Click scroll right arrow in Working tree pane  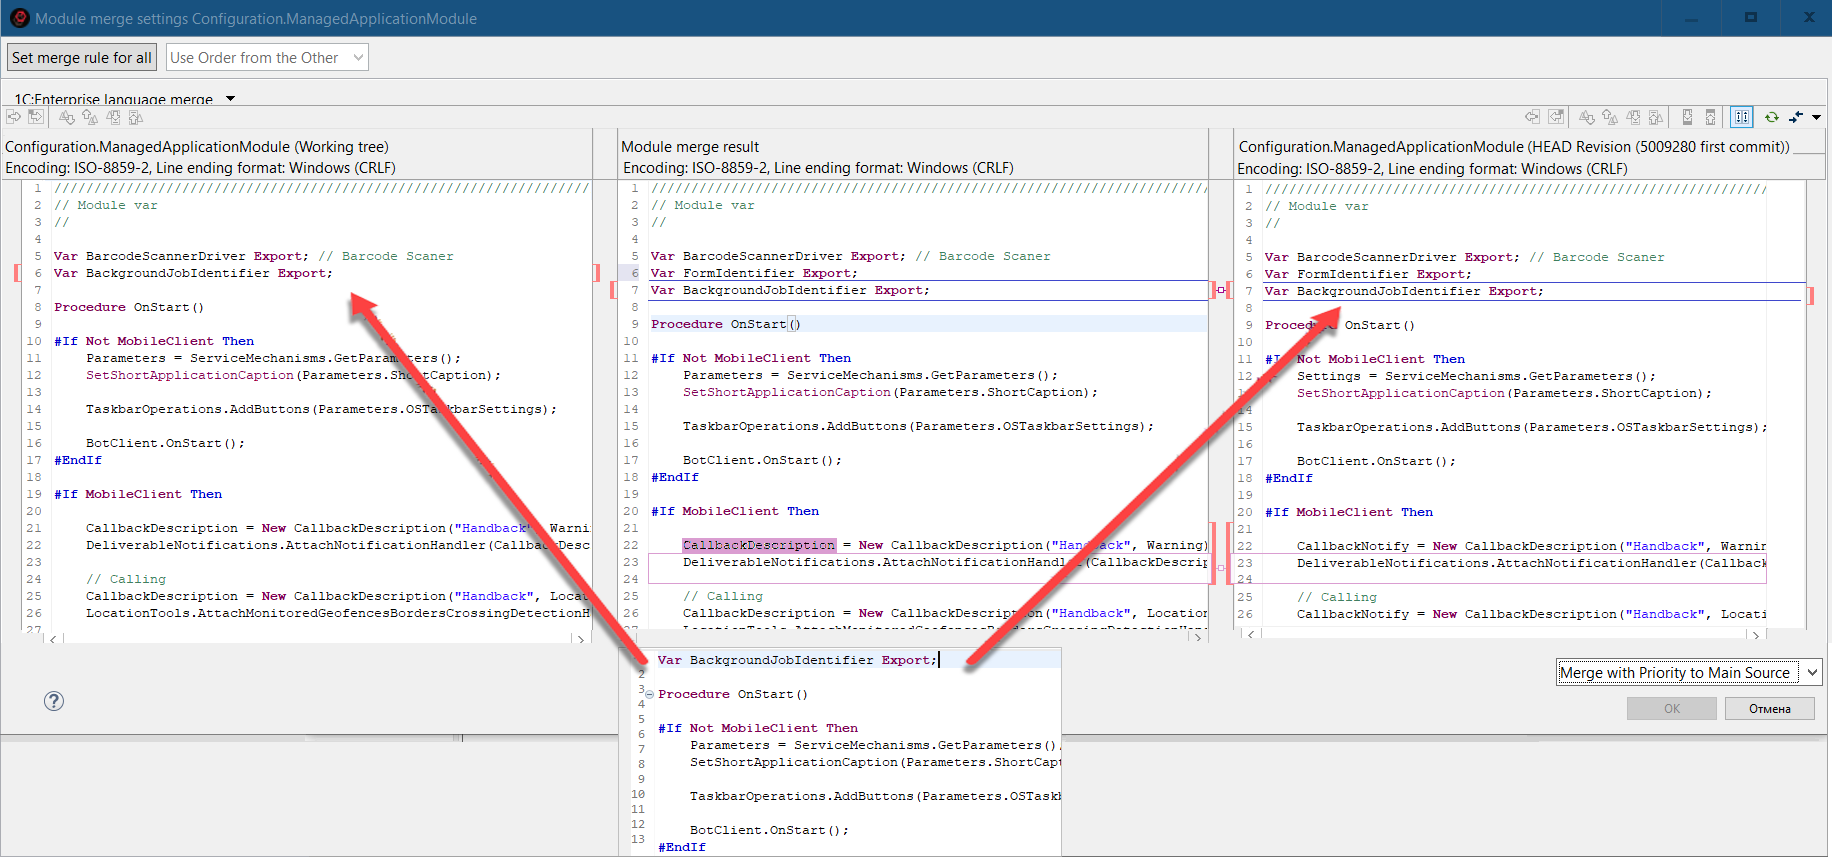coord(580,638)
